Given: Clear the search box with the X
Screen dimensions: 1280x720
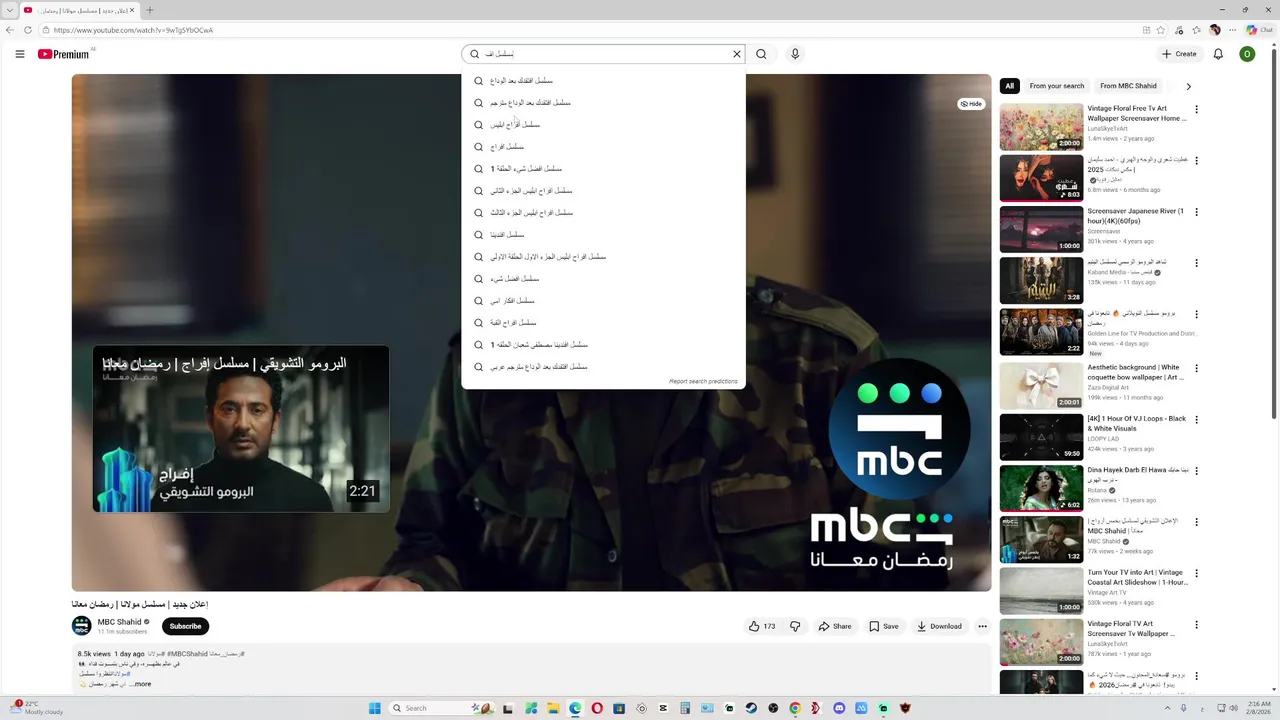Looking at the screenshot, I should pyautogui.click(x=737, y=54).
